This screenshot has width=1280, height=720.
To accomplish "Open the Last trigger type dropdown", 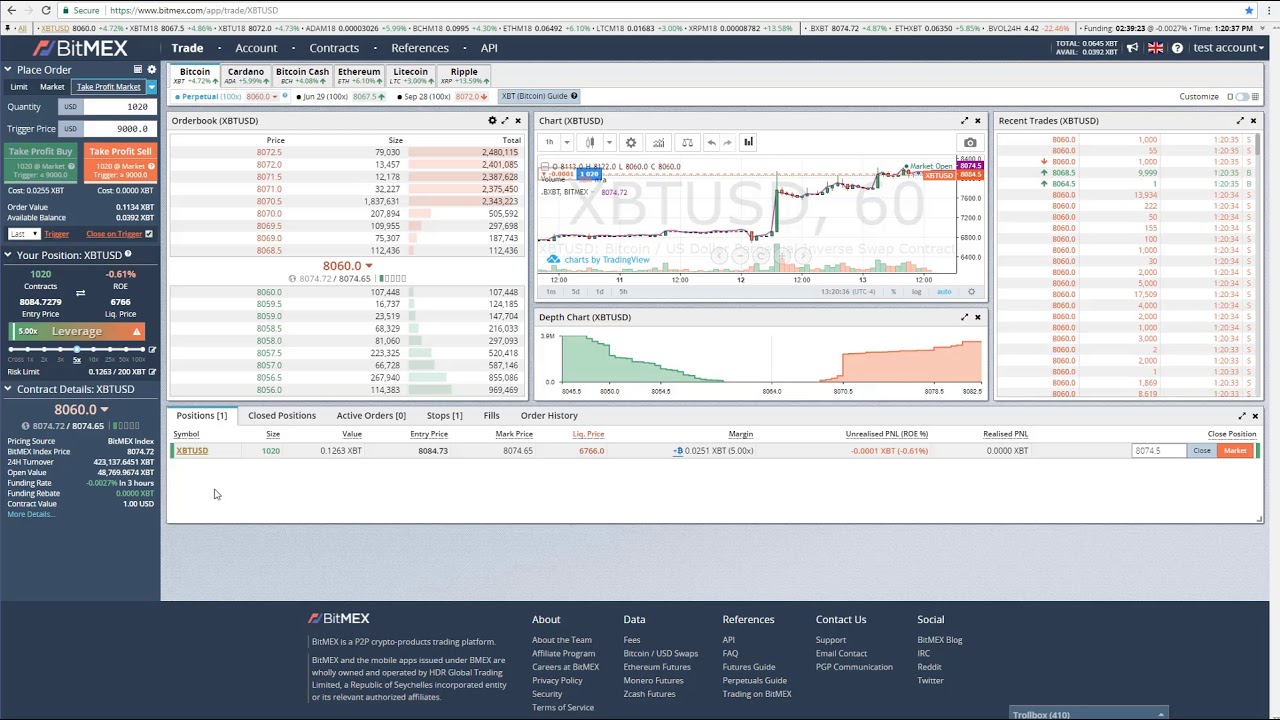I will pos(24,234).
